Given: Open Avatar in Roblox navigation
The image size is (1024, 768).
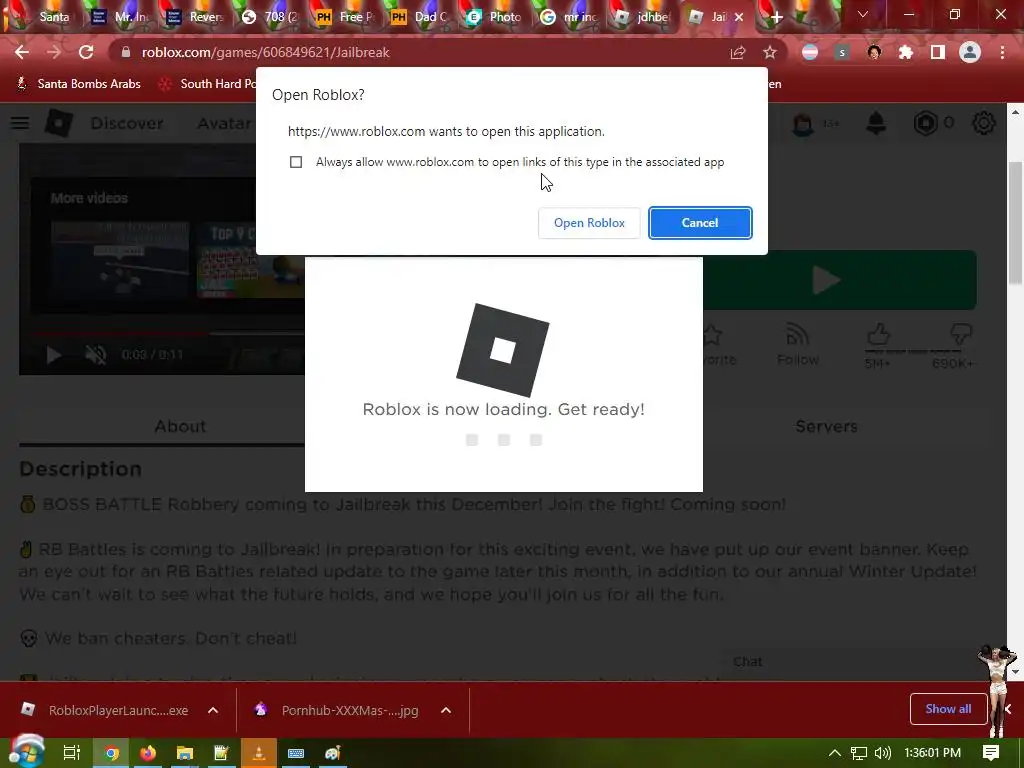Looking at the screenshot, I should click(225, 123).
